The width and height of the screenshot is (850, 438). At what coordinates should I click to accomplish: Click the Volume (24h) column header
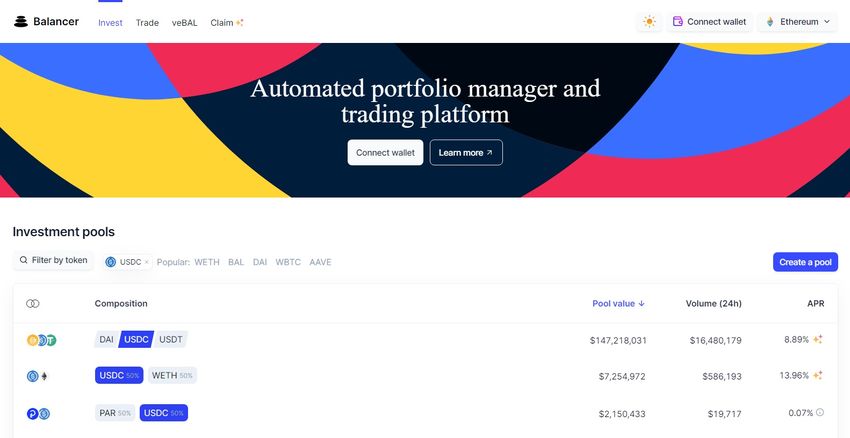click(713, 304)
